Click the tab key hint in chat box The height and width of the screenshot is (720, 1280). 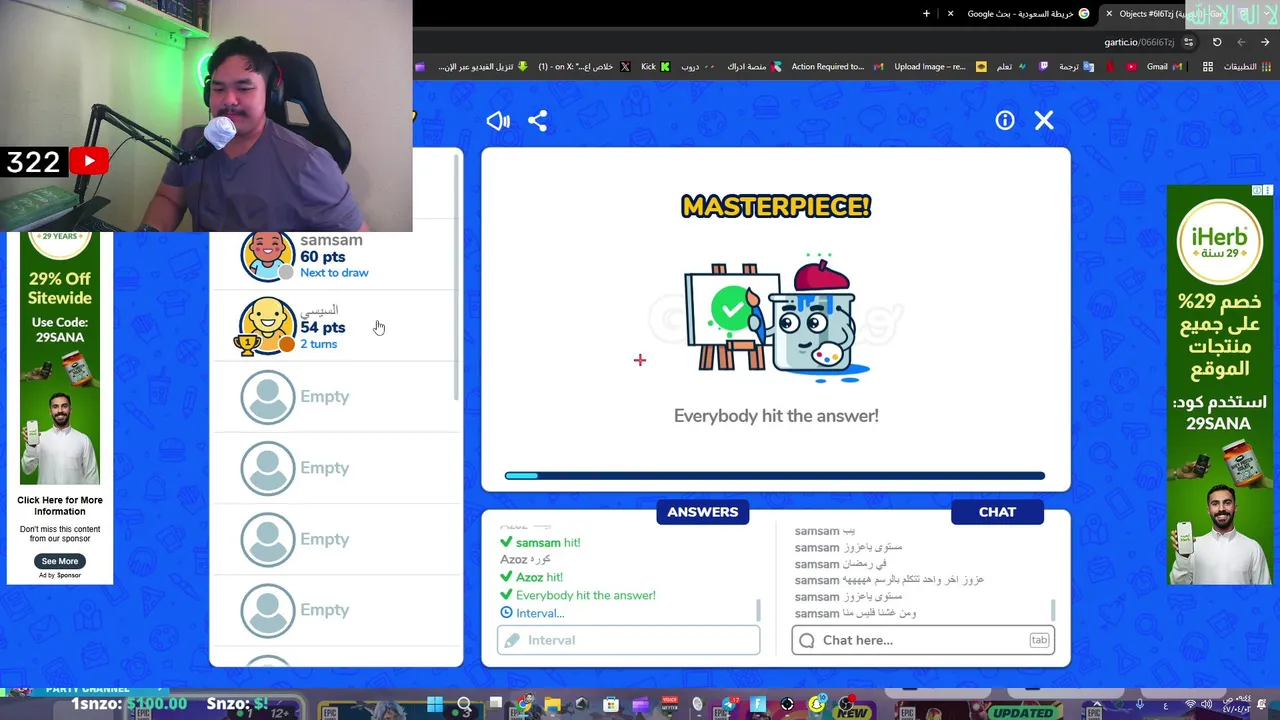(1039, 640)
